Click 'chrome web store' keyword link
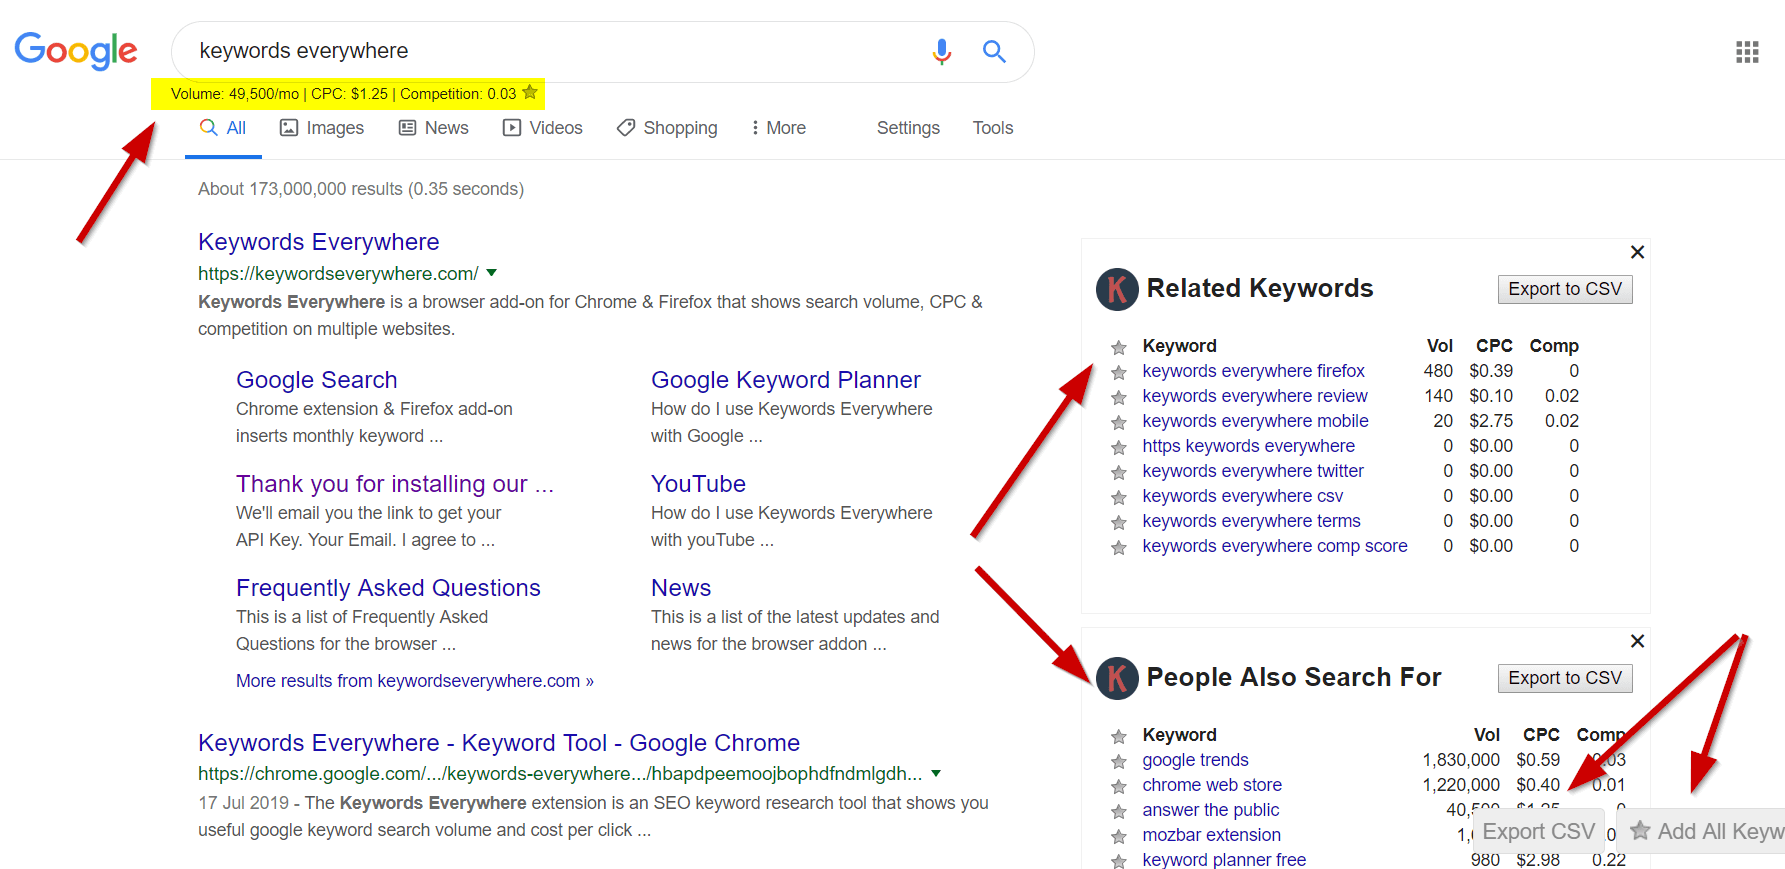1785x869 pixels. pyautogui.click(x=1212, y=785)
